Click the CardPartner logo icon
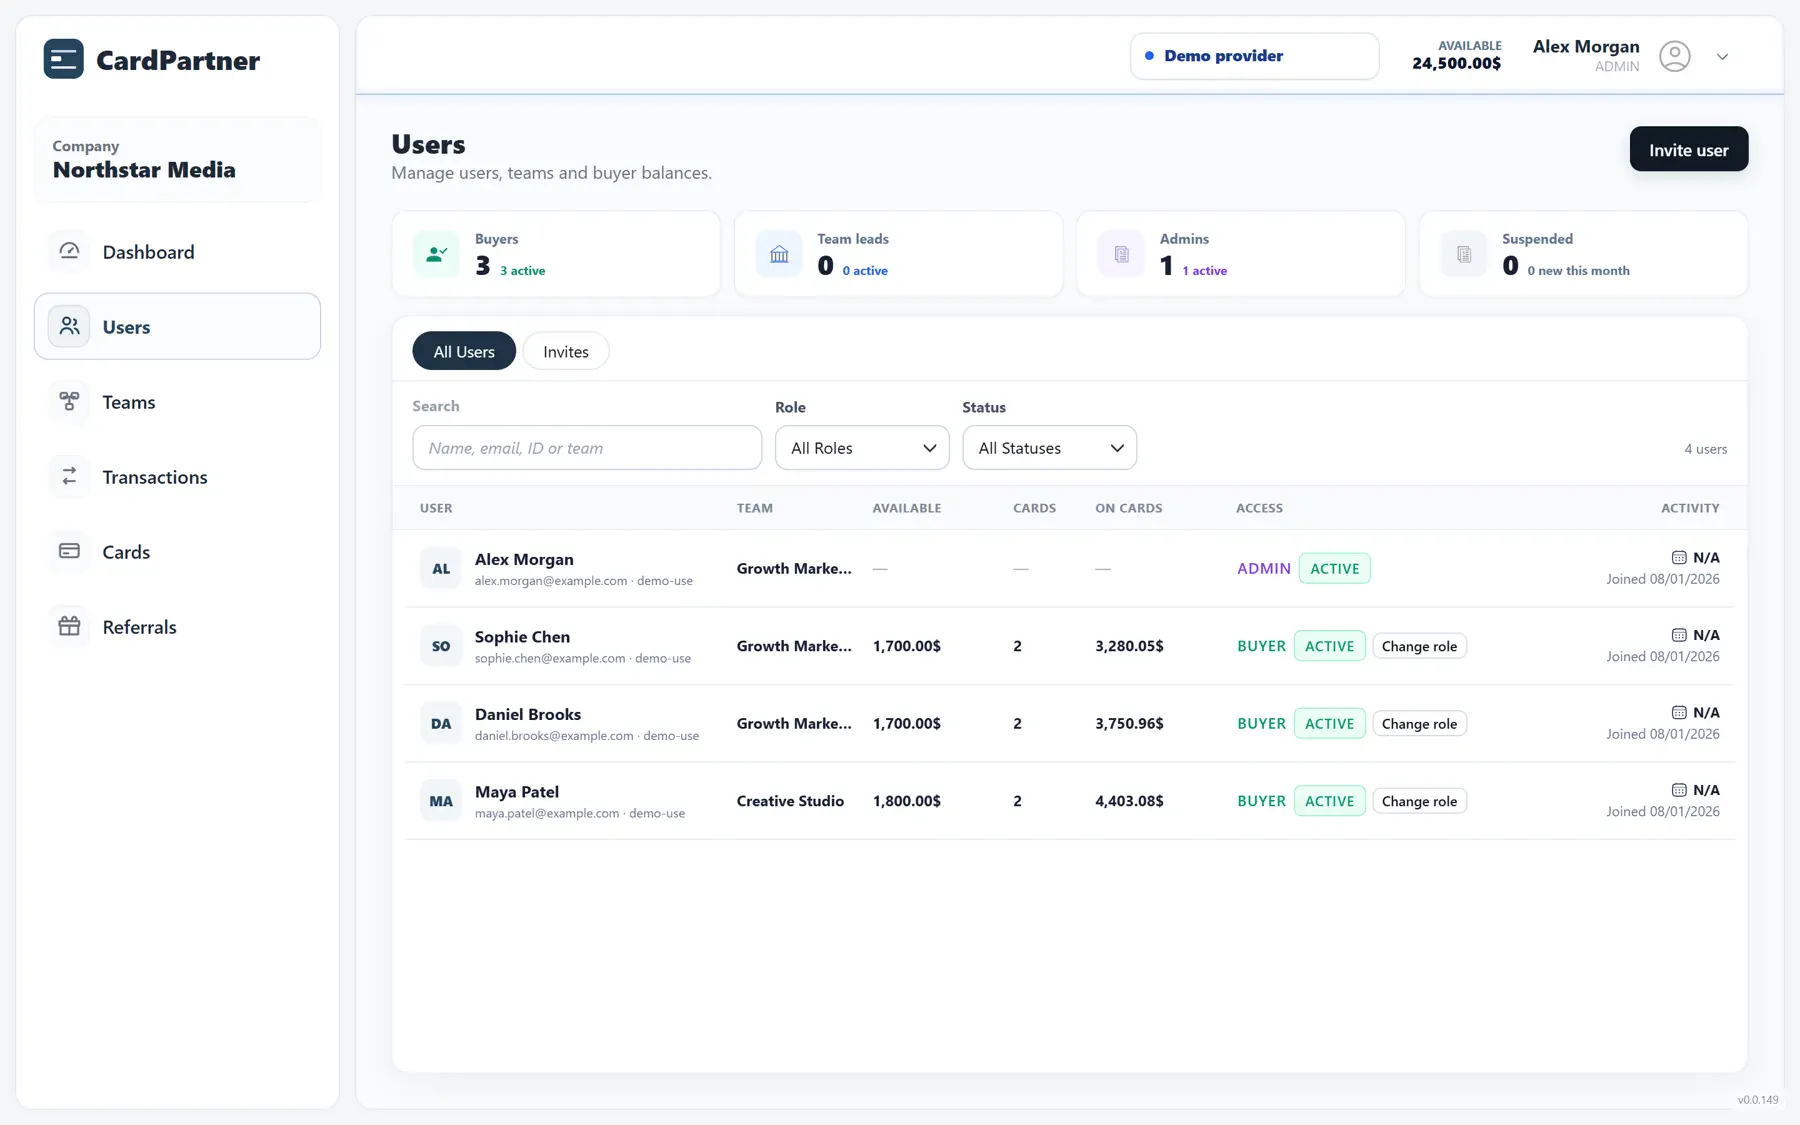 click(63, 59)
